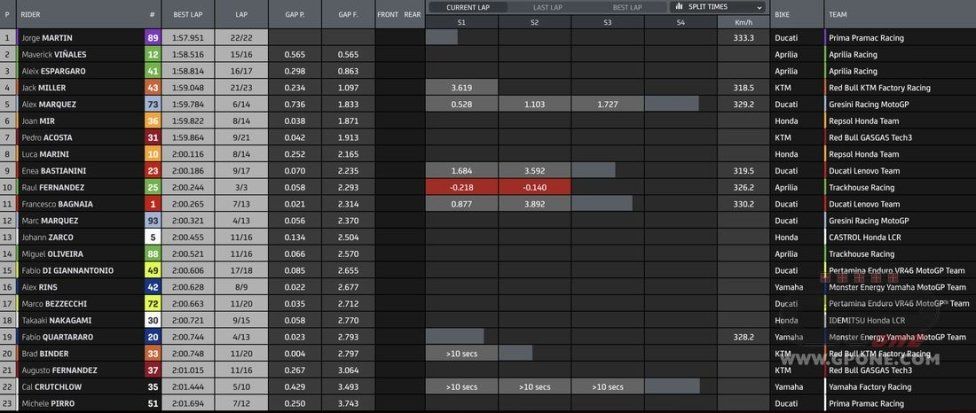Click Fabio Quartararo's blue number 20 badge

[152, 337]
